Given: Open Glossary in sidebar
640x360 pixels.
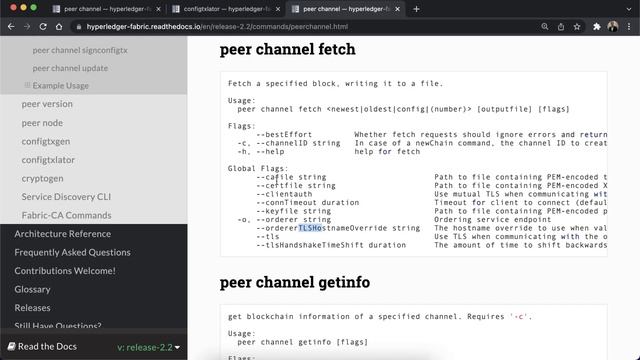Looking at the screenshot, I should pyautogui.click(x=32, y=289).
